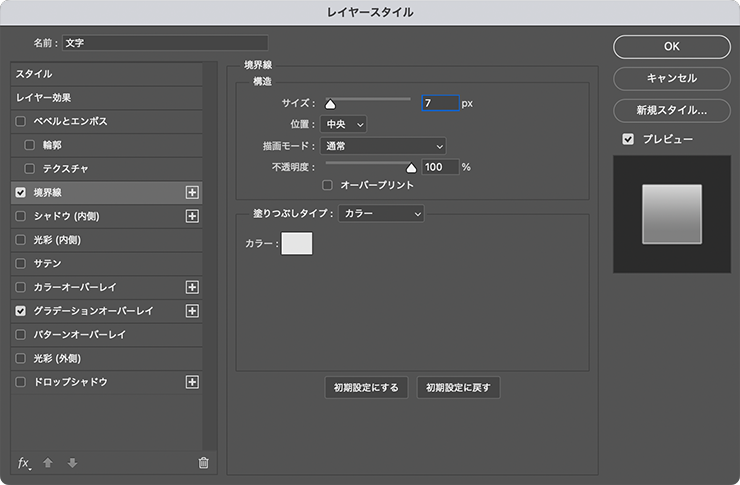Click the trash icon to delete effect
The width and height of the screenshot is (740, 485).
pos(204,463)
